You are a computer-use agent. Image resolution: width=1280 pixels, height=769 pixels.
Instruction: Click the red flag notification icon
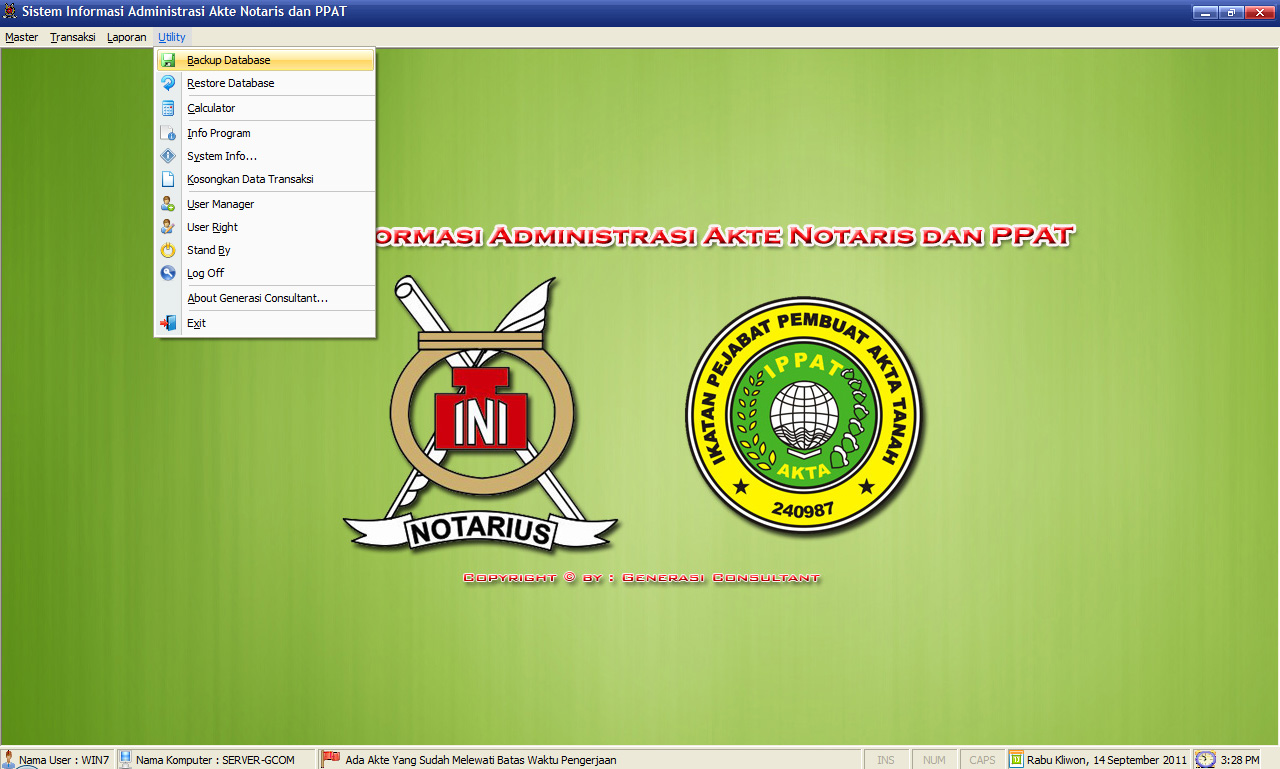(x=331, y=759)
